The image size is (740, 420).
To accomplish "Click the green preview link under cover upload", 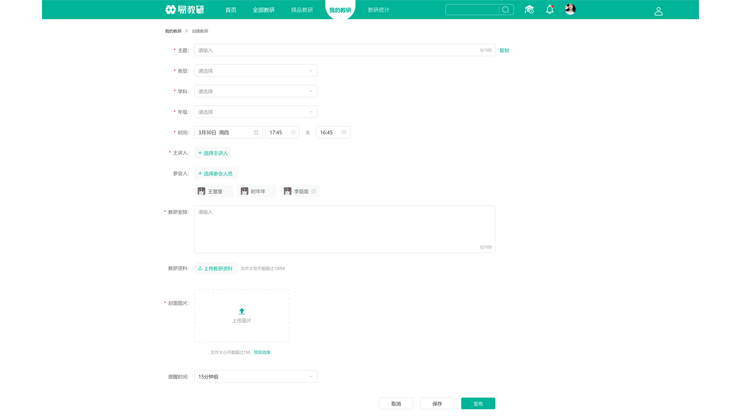I will [262, 353].
